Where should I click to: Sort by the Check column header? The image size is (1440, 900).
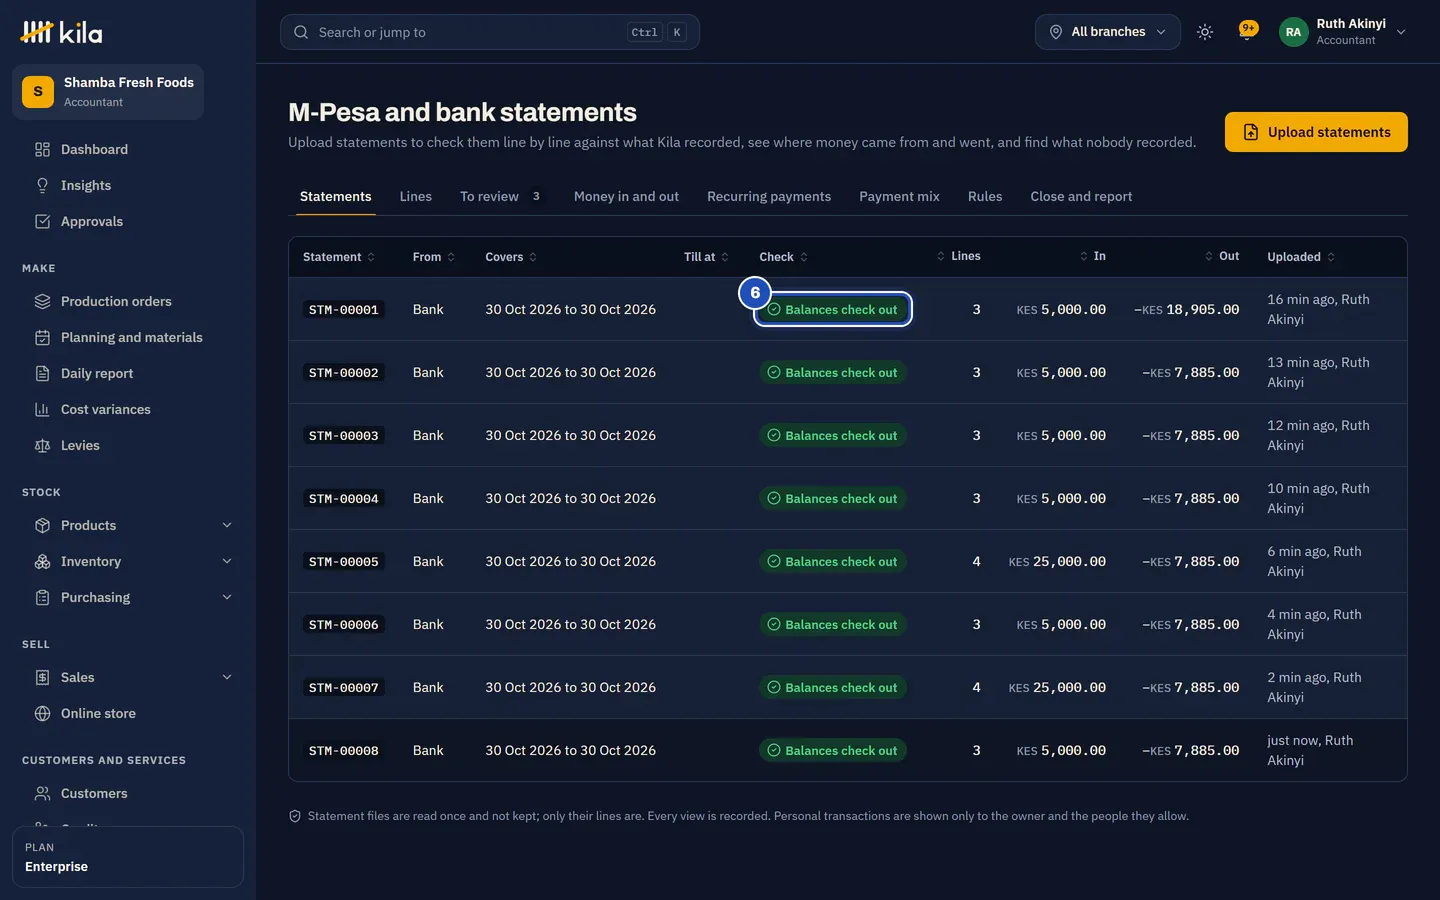click(x=783, y=257)
